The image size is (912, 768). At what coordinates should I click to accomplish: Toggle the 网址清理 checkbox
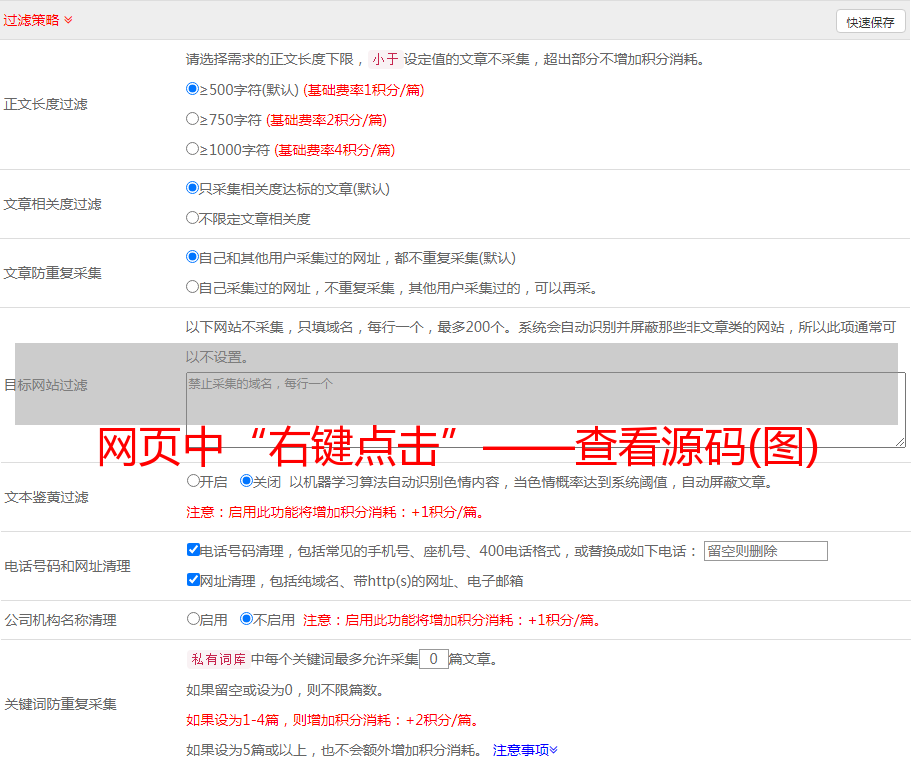point(193,580)
